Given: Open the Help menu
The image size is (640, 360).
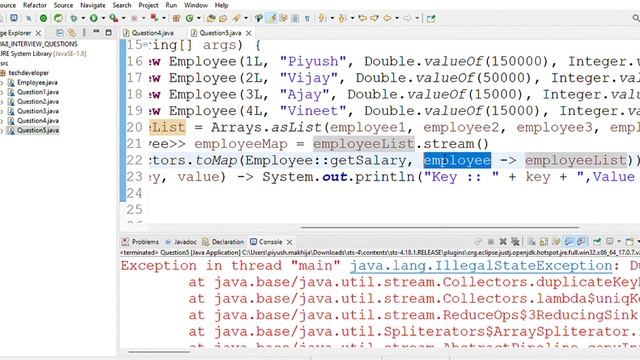Looking at the screenshot, I should click(x=221, y=5).
